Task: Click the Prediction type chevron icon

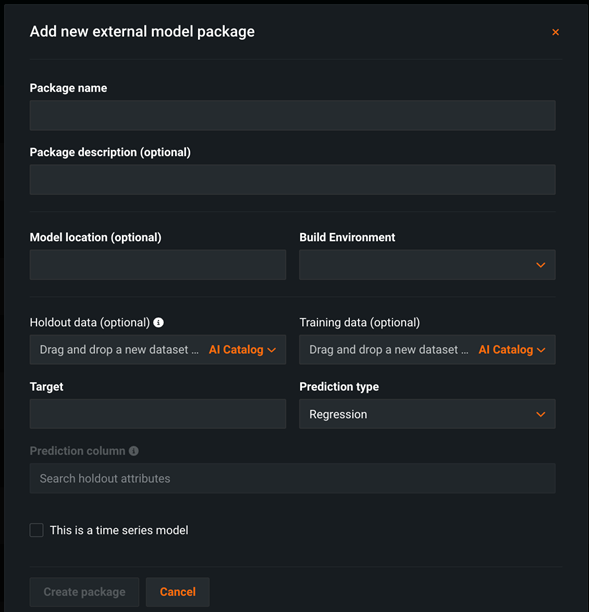Action: tap(541, 414)
